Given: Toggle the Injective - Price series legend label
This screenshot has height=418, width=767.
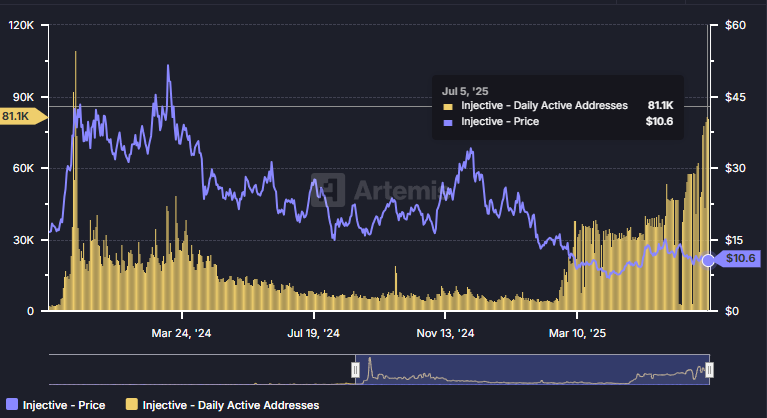Looking at the screenshot, I should pyautogui.click(x=64, y=405).
